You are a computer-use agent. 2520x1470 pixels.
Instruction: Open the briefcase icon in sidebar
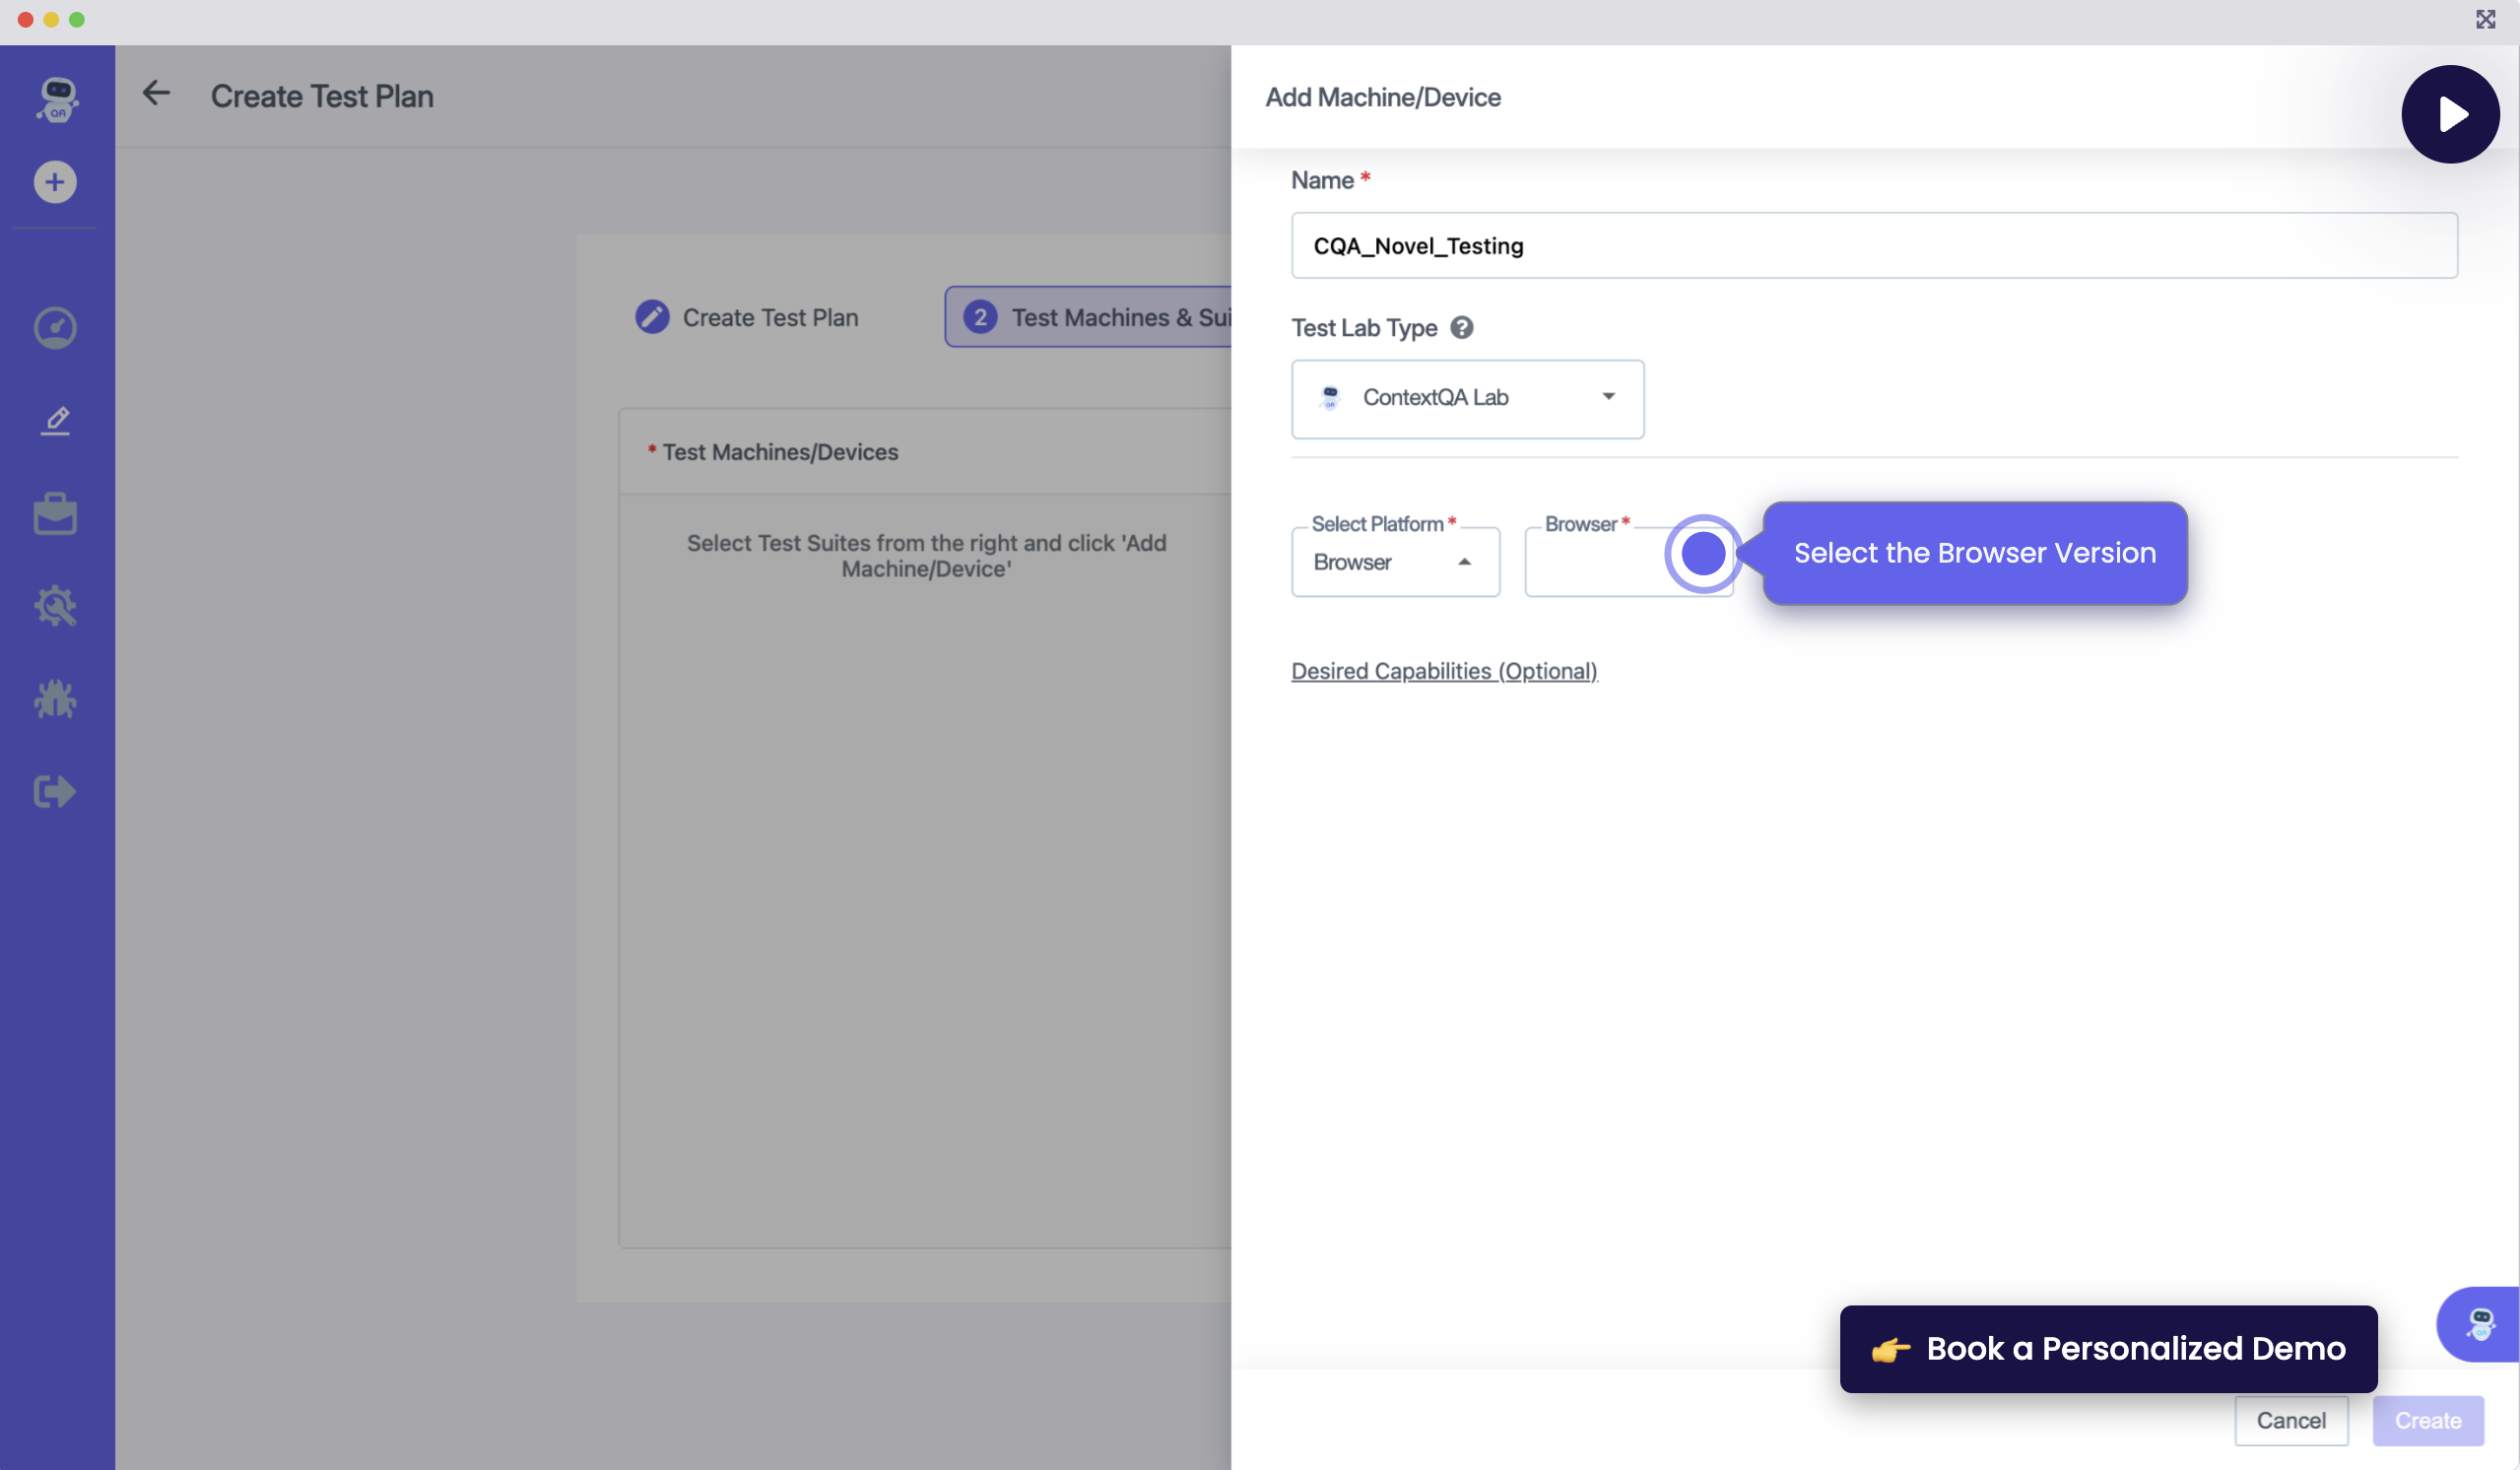click(55, 514)
